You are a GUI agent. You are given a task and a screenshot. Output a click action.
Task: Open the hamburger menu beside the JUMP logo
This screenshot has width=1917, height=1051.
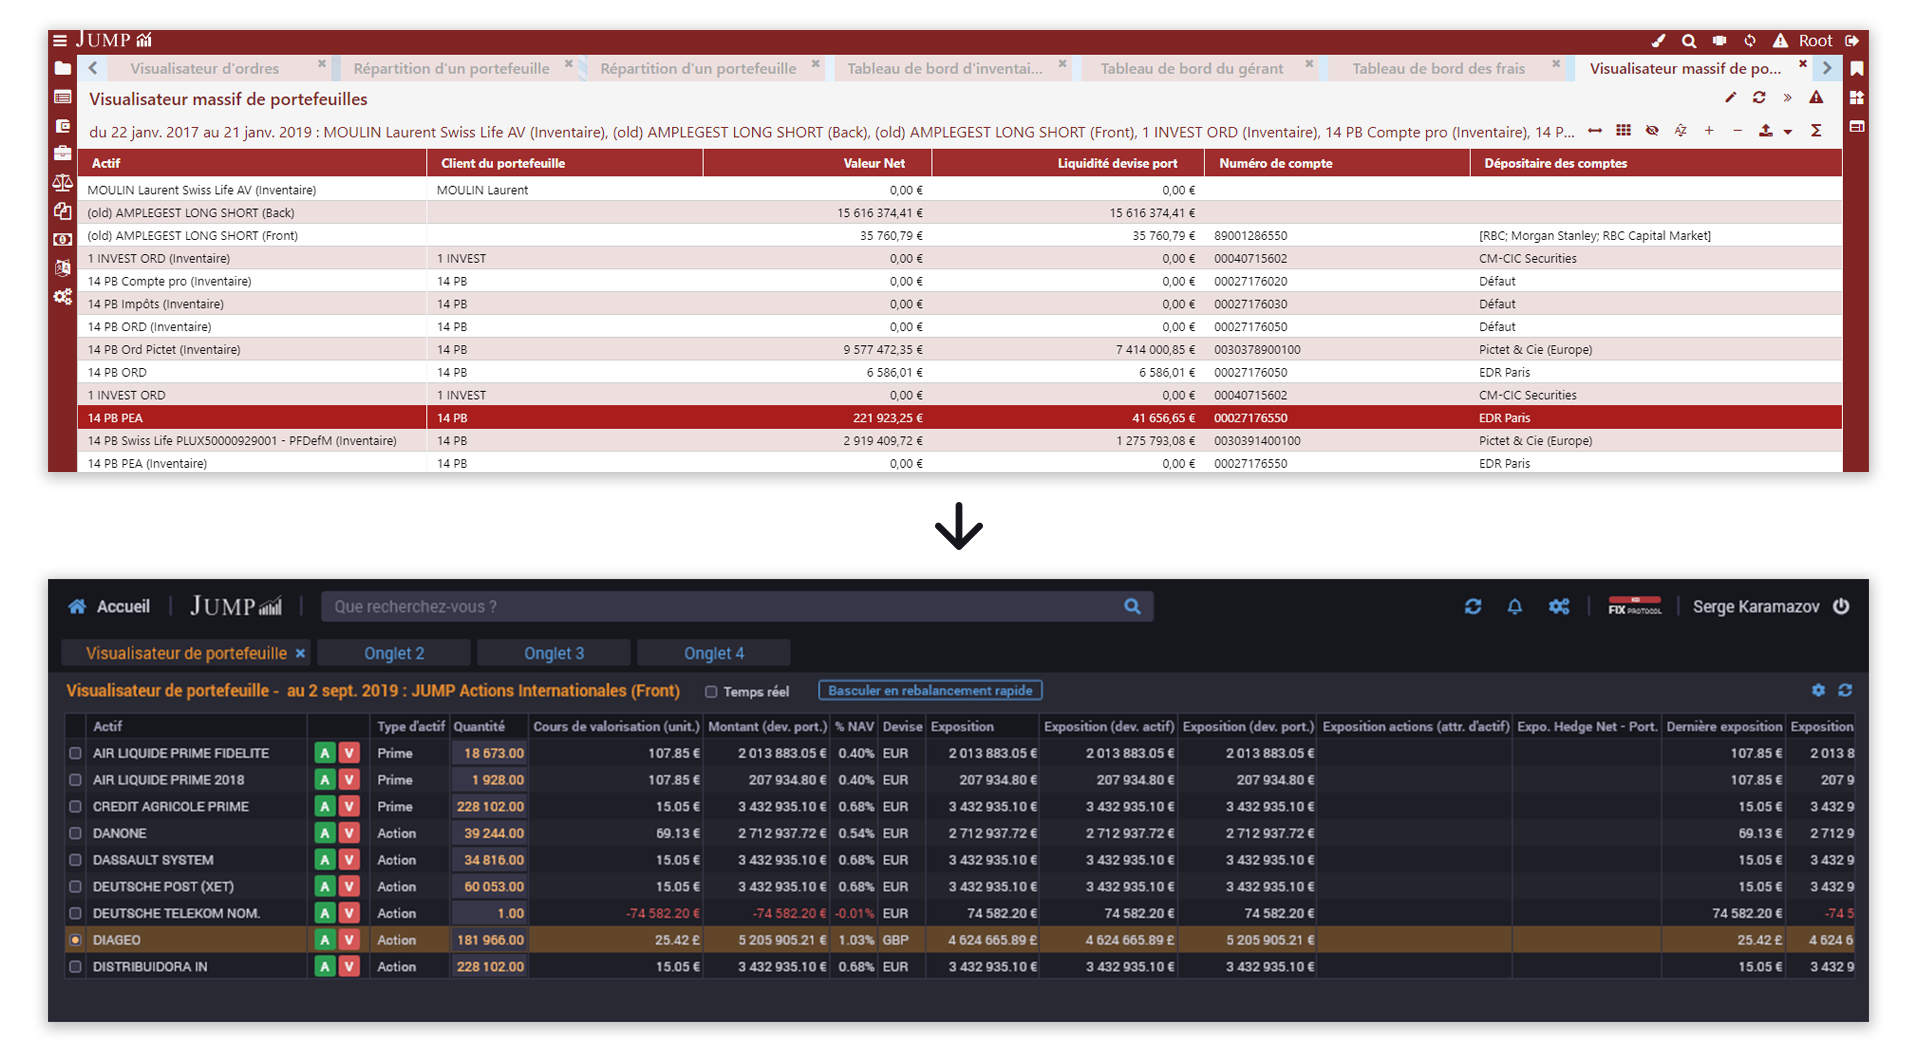[60, 41]
